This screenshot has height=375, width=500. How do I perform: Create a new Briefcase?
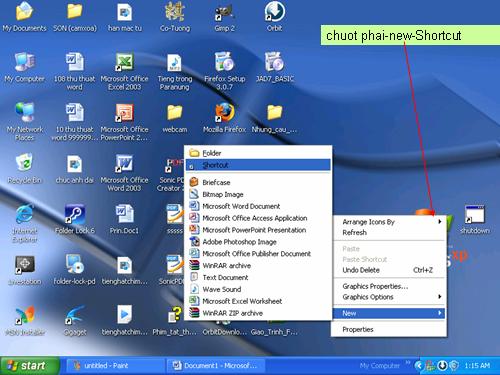(258, 183)
